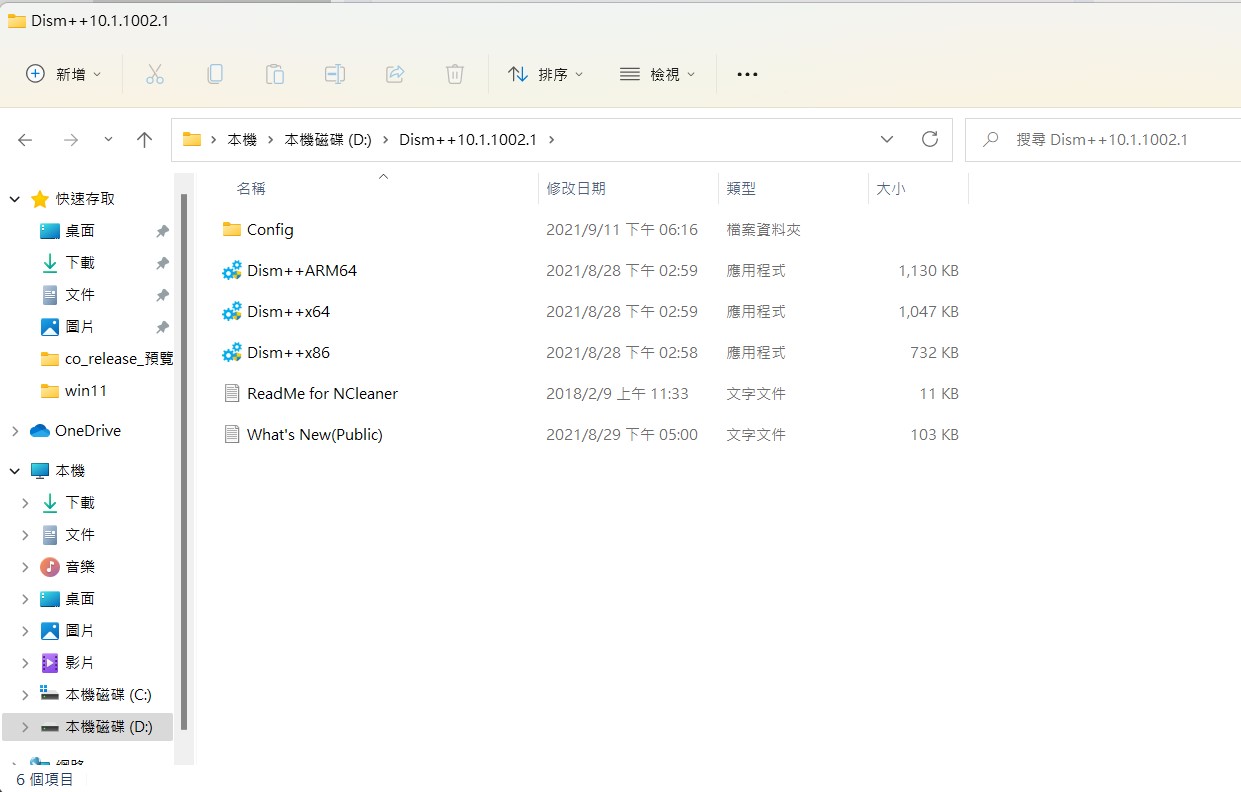Click the Cut scissors icon
Screen dimensions: 1241x792
[x=154, y=74]
